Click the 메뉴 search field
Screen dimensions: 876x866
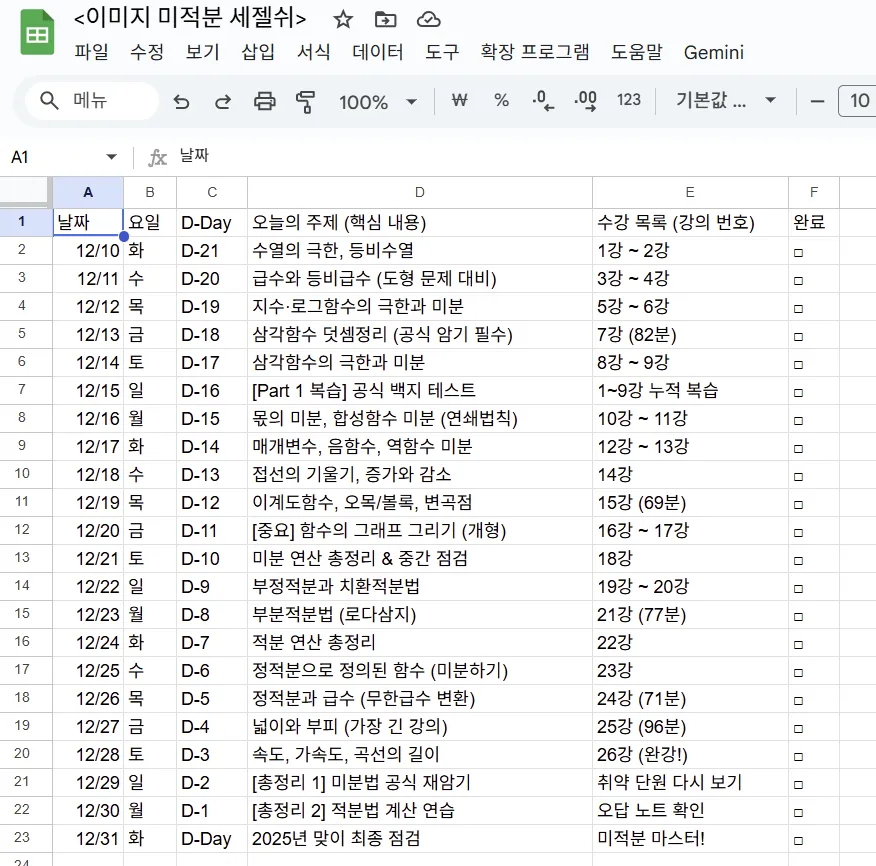point(92,101)
